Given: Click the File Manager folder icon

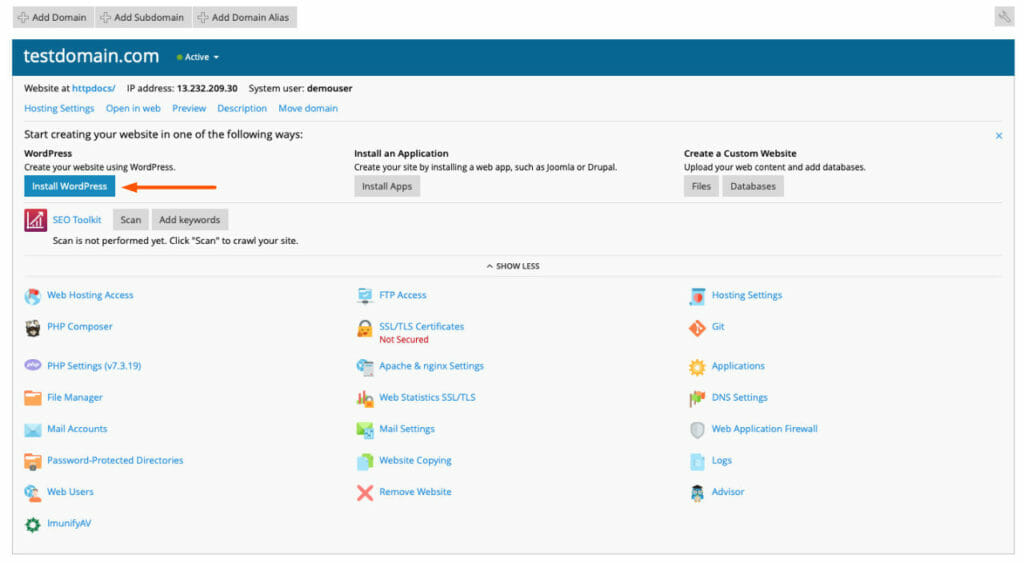Looking at the screenshot, I should coord(33,397).
